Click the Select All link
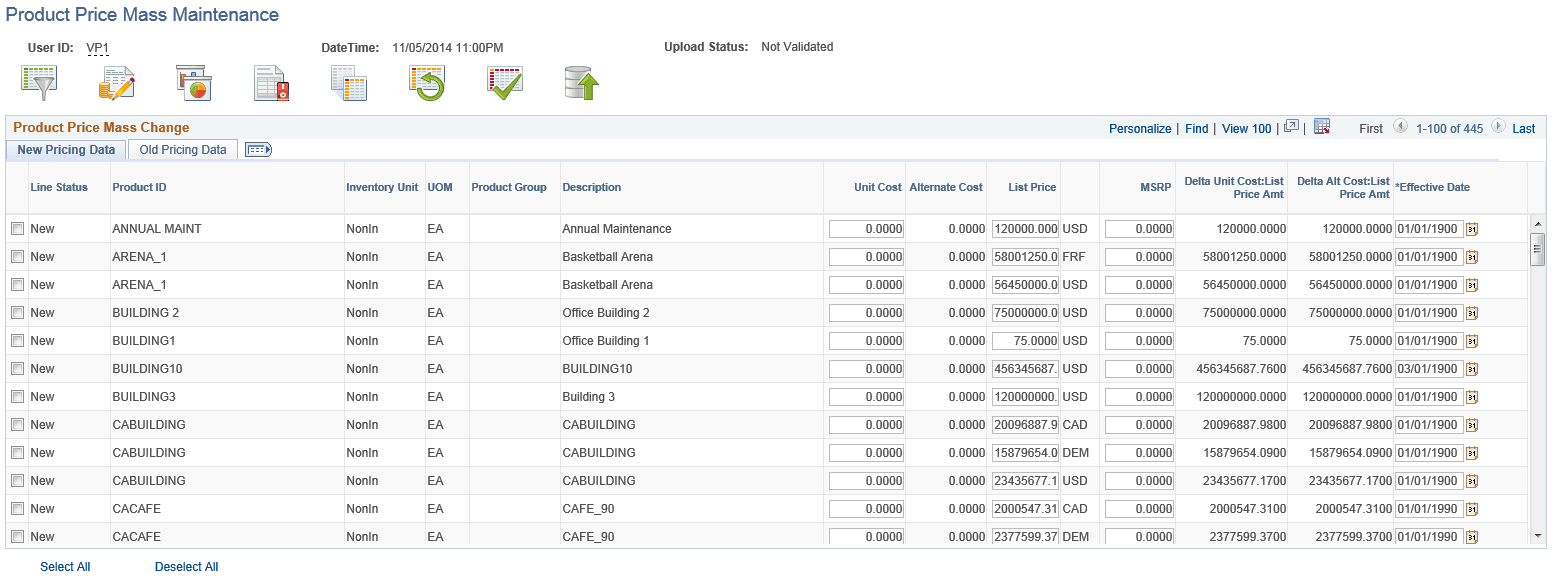The height and width of the screenshot is (578, 1557). pos(64,566)
